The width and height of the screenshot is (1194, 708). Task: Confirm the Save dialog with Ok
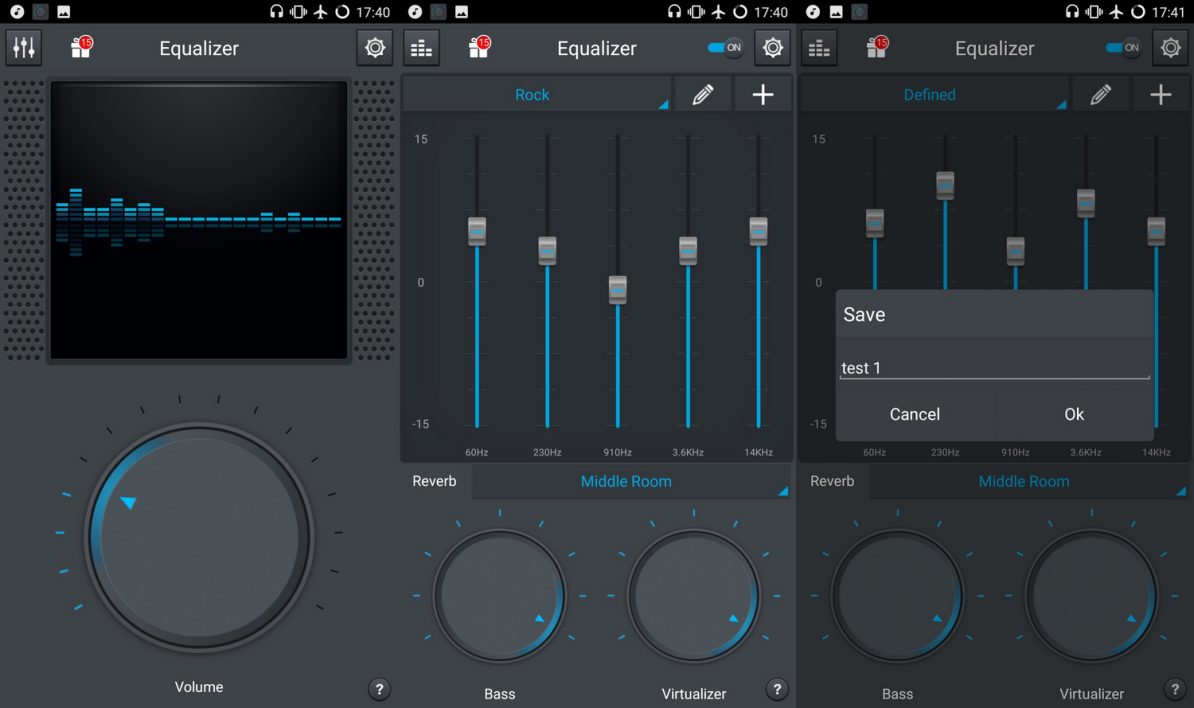click(1074, 414)
